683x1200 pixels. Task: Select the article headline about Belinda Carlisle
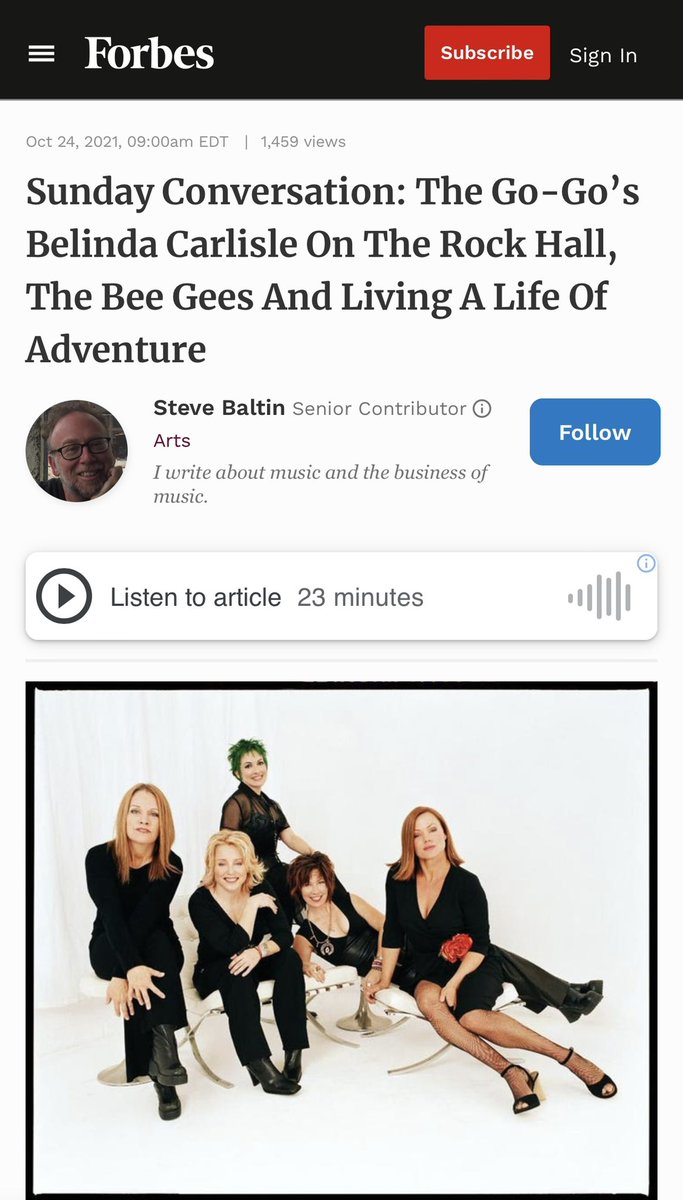pos(333,270)
